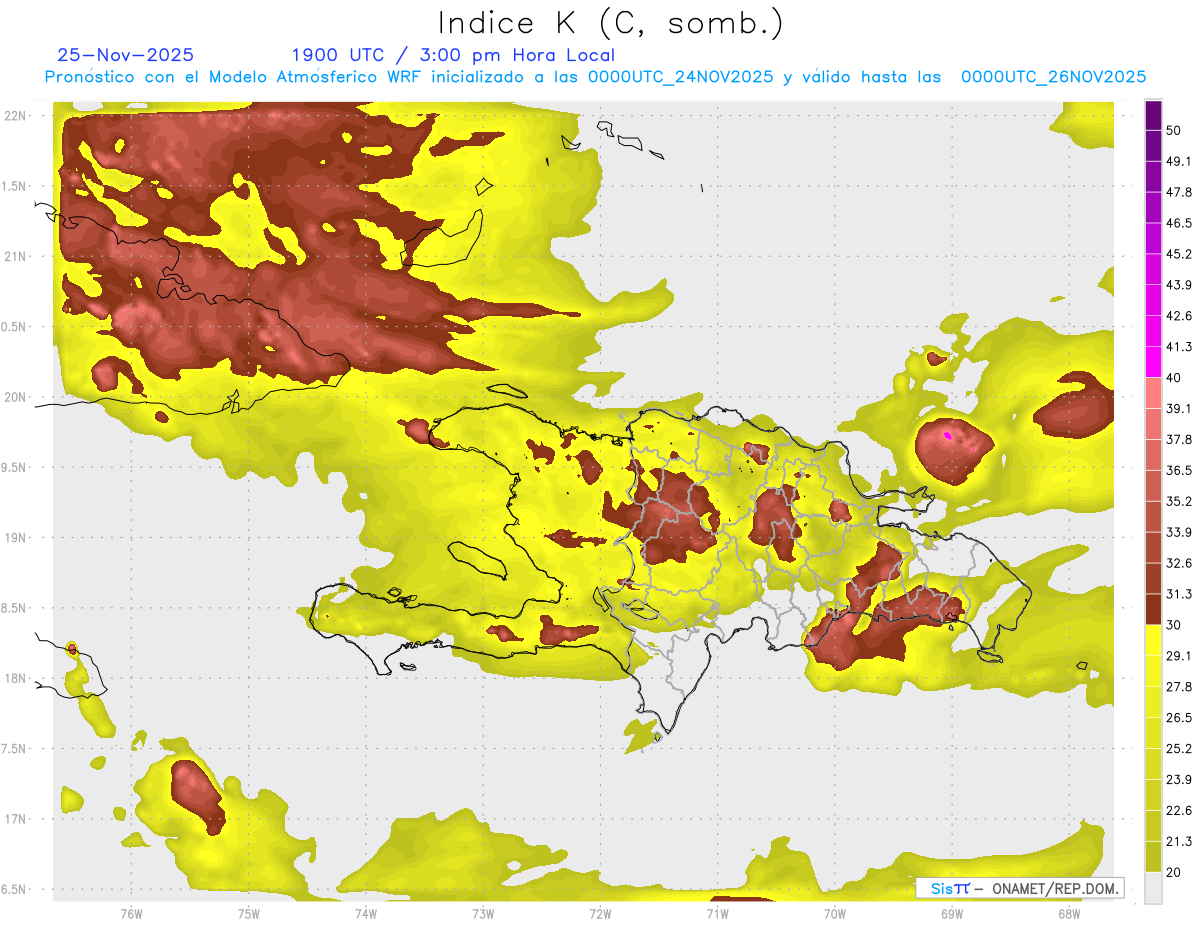Screen dimensions: 1200x927
Task: Pick the legend value "27.8"
Action: pyautogui.click(x=1179, y=687)
